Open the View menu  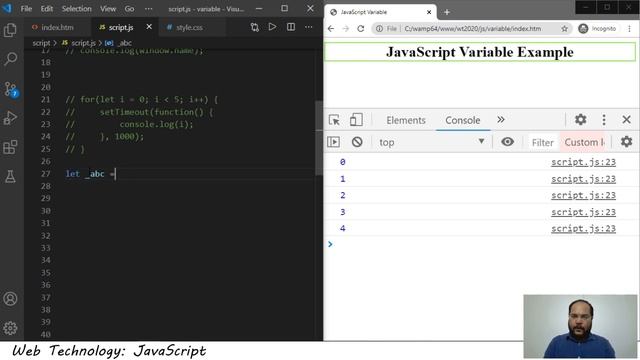click(108, 9)
